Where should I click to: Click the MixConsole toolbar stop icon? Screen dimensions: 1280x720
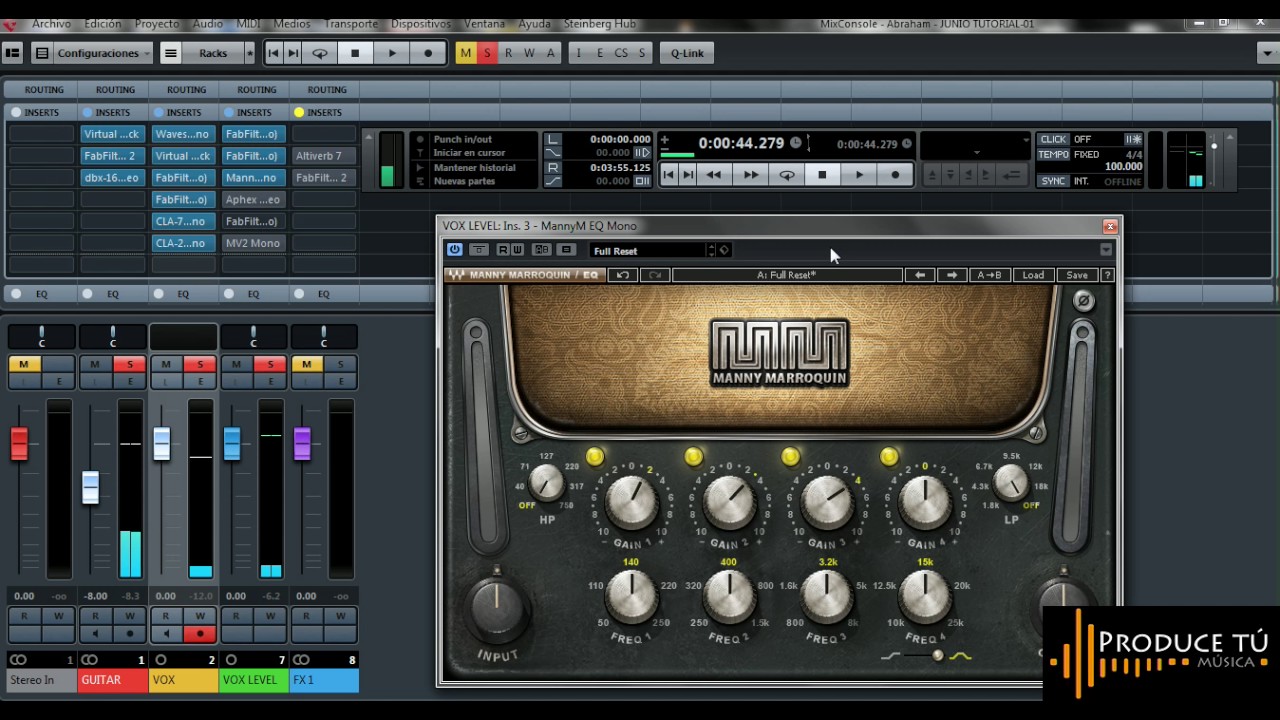pos(355,53)
